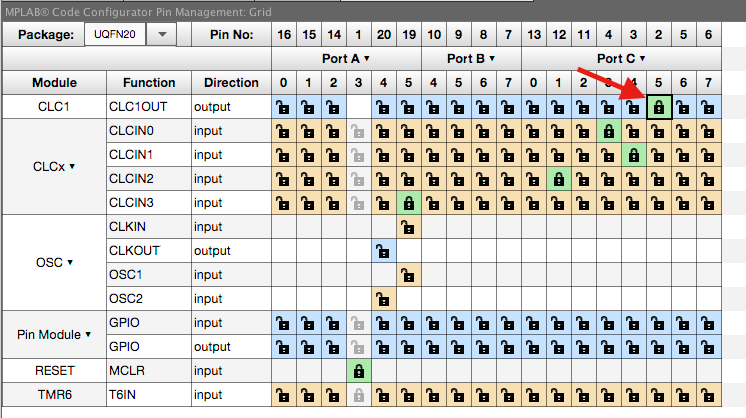Lock CLKIN on Port A pin 5
Image resolution: width=746 pixels, height=418 pixels.
[408, 227]
